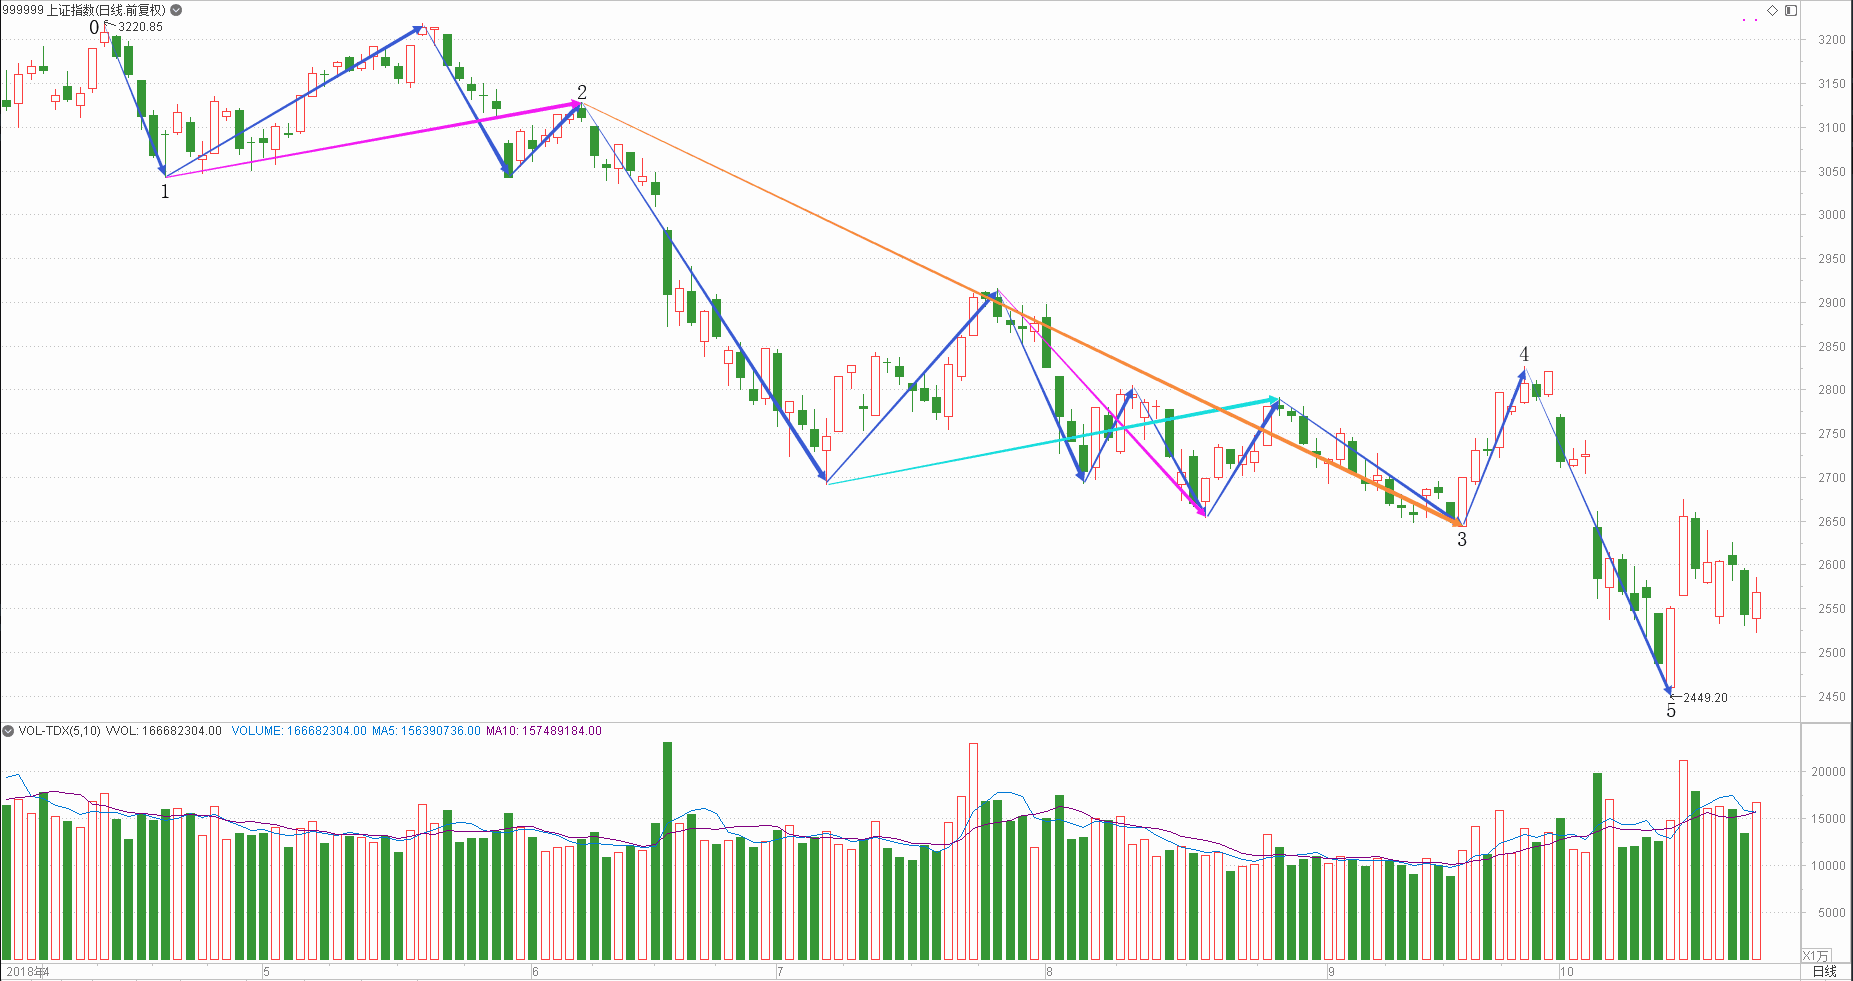Click the 999999 上证指数 chart title text

84,10
